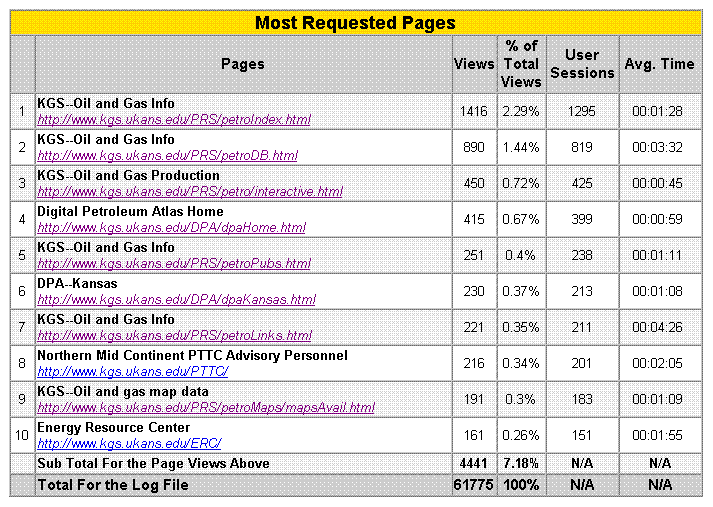
Task: Click the 'Most Requested Pages' title
Action: 355,23
